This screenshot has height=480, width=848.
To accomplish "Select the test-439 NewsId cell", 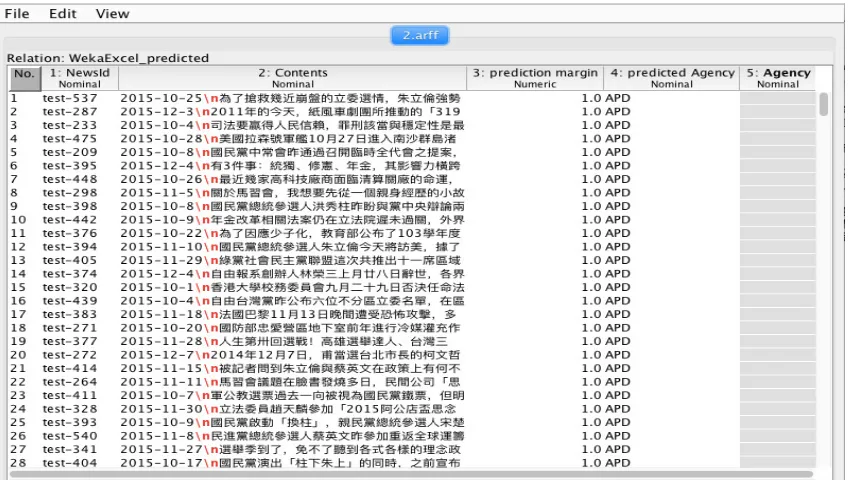I will click(80, 301).
